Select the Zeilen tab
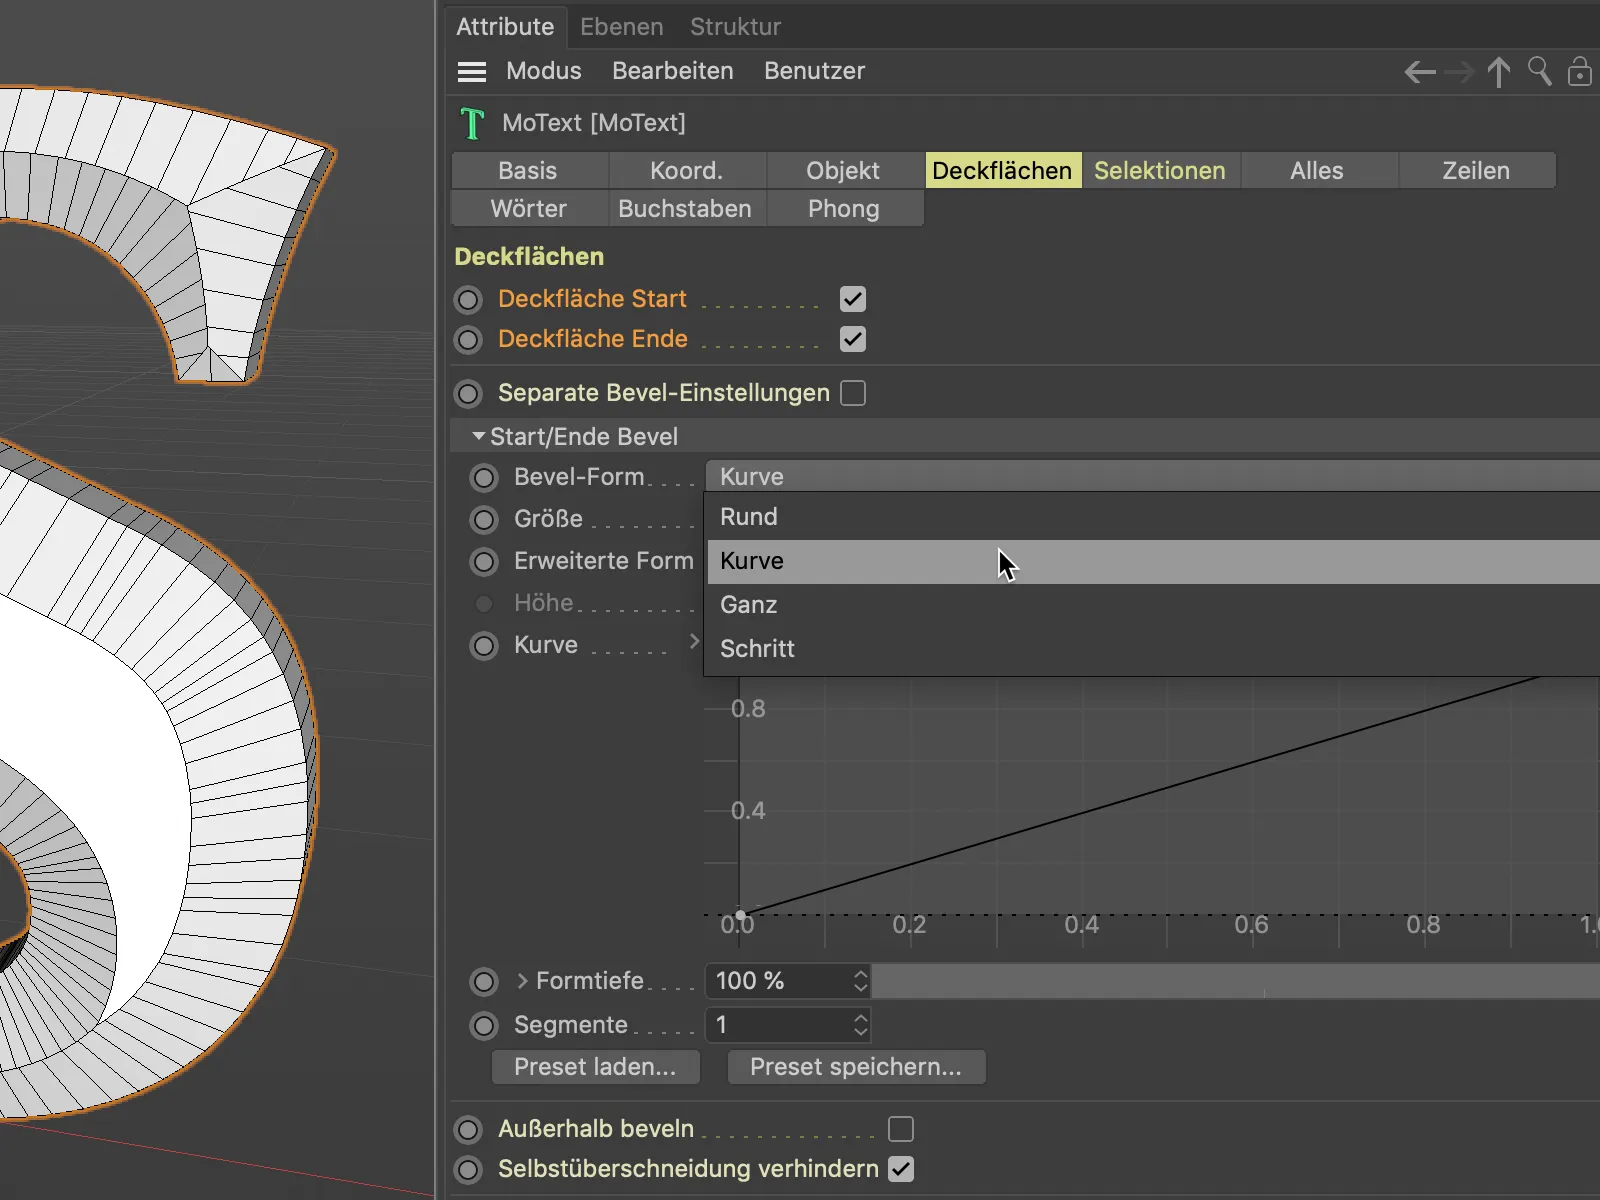Viewport: 1600px width, 1200px height. click(1476, 171)
